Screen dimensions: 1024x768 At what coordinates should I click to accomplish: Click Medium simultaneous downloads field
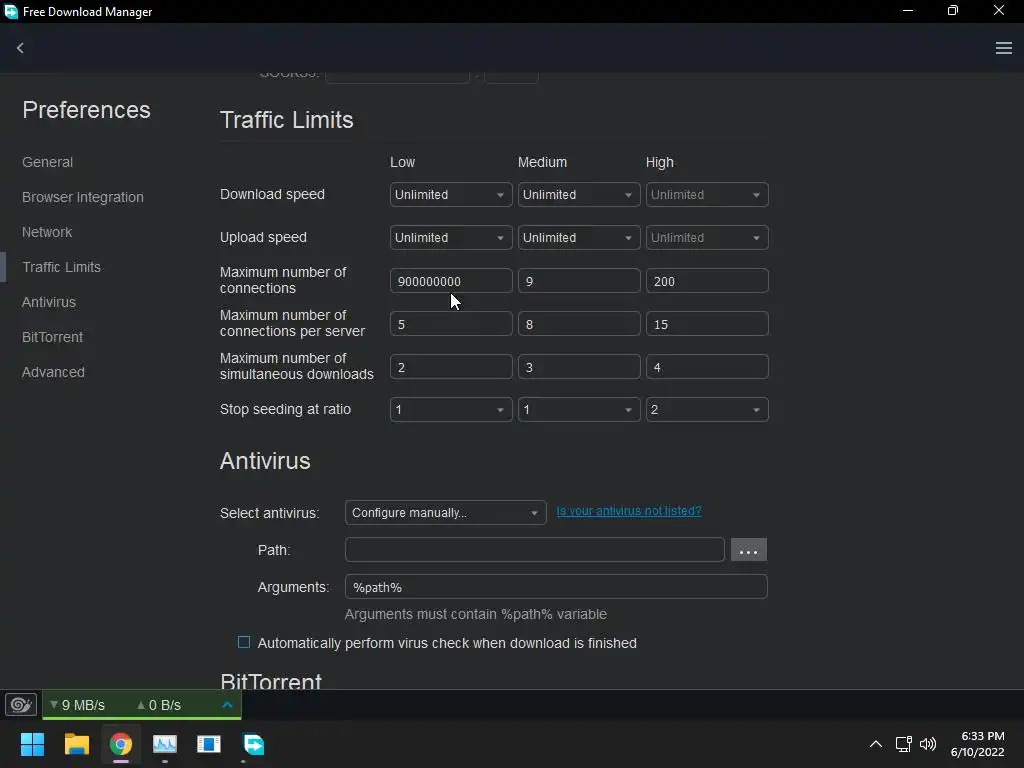point(579,367)
